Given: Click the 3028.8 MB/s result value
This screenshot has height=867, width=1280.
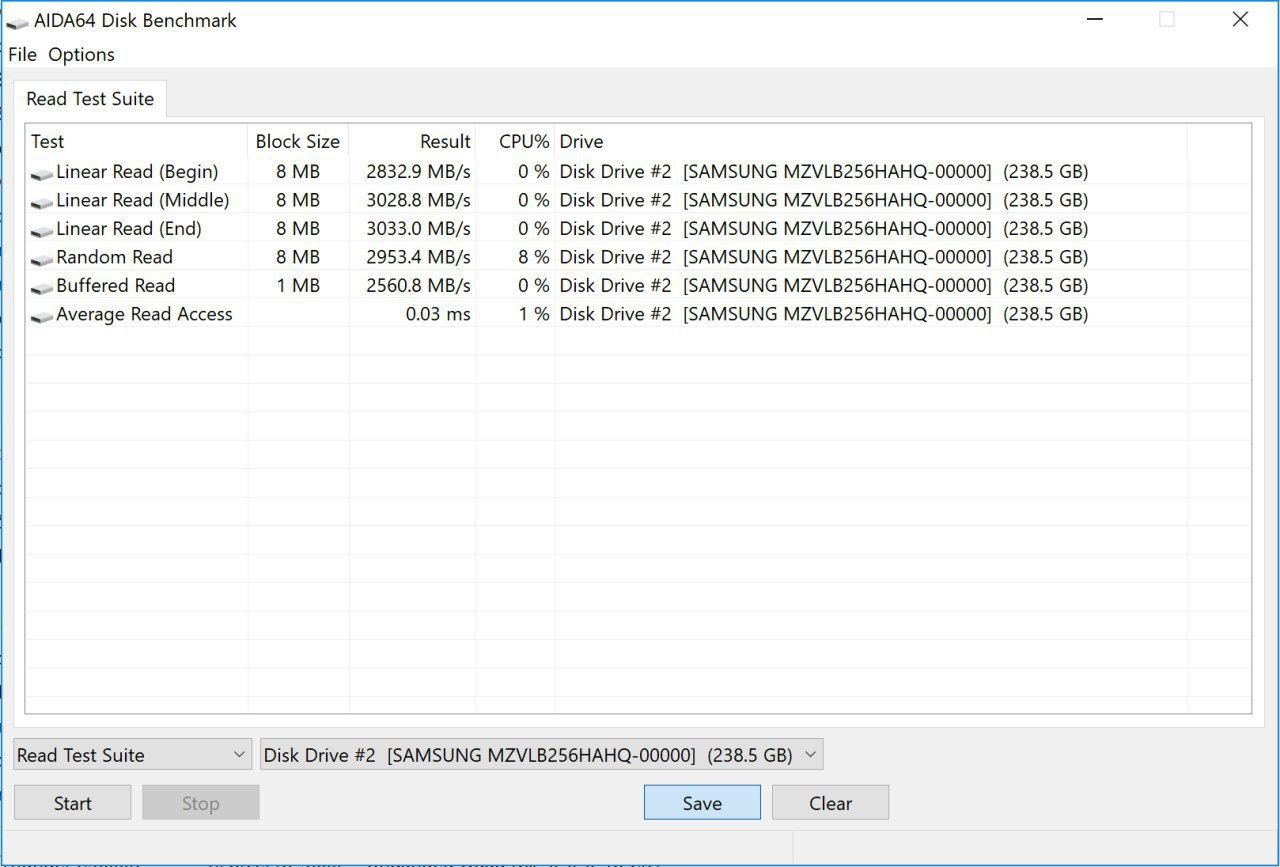Looking at the screenshot, I should [418, 200].
